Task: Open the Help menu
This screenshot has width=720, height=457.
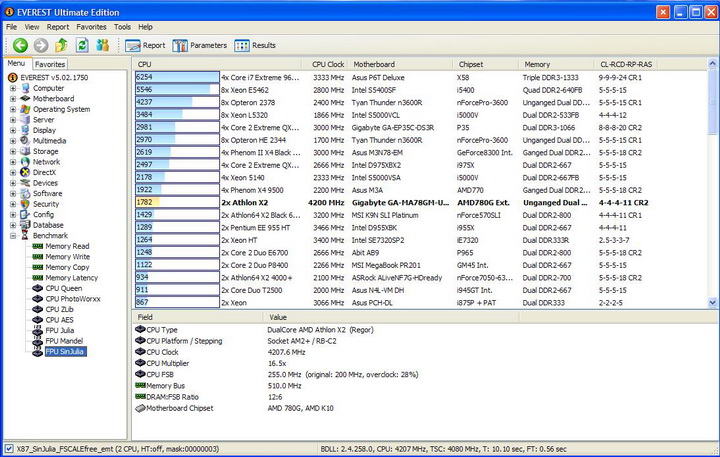Action: (145, 27)
